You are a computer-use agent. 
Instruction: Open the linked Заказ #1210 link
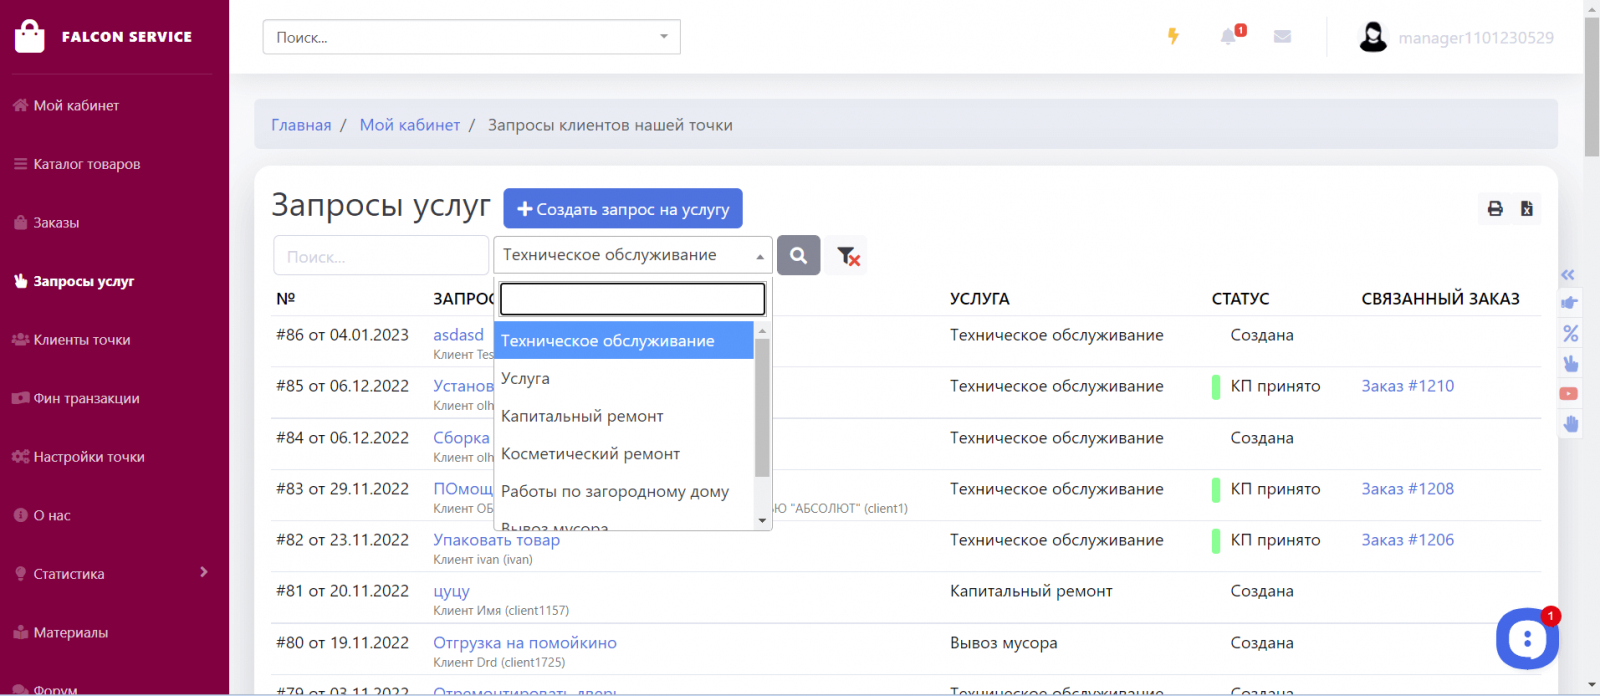(x=1407, y=386)
